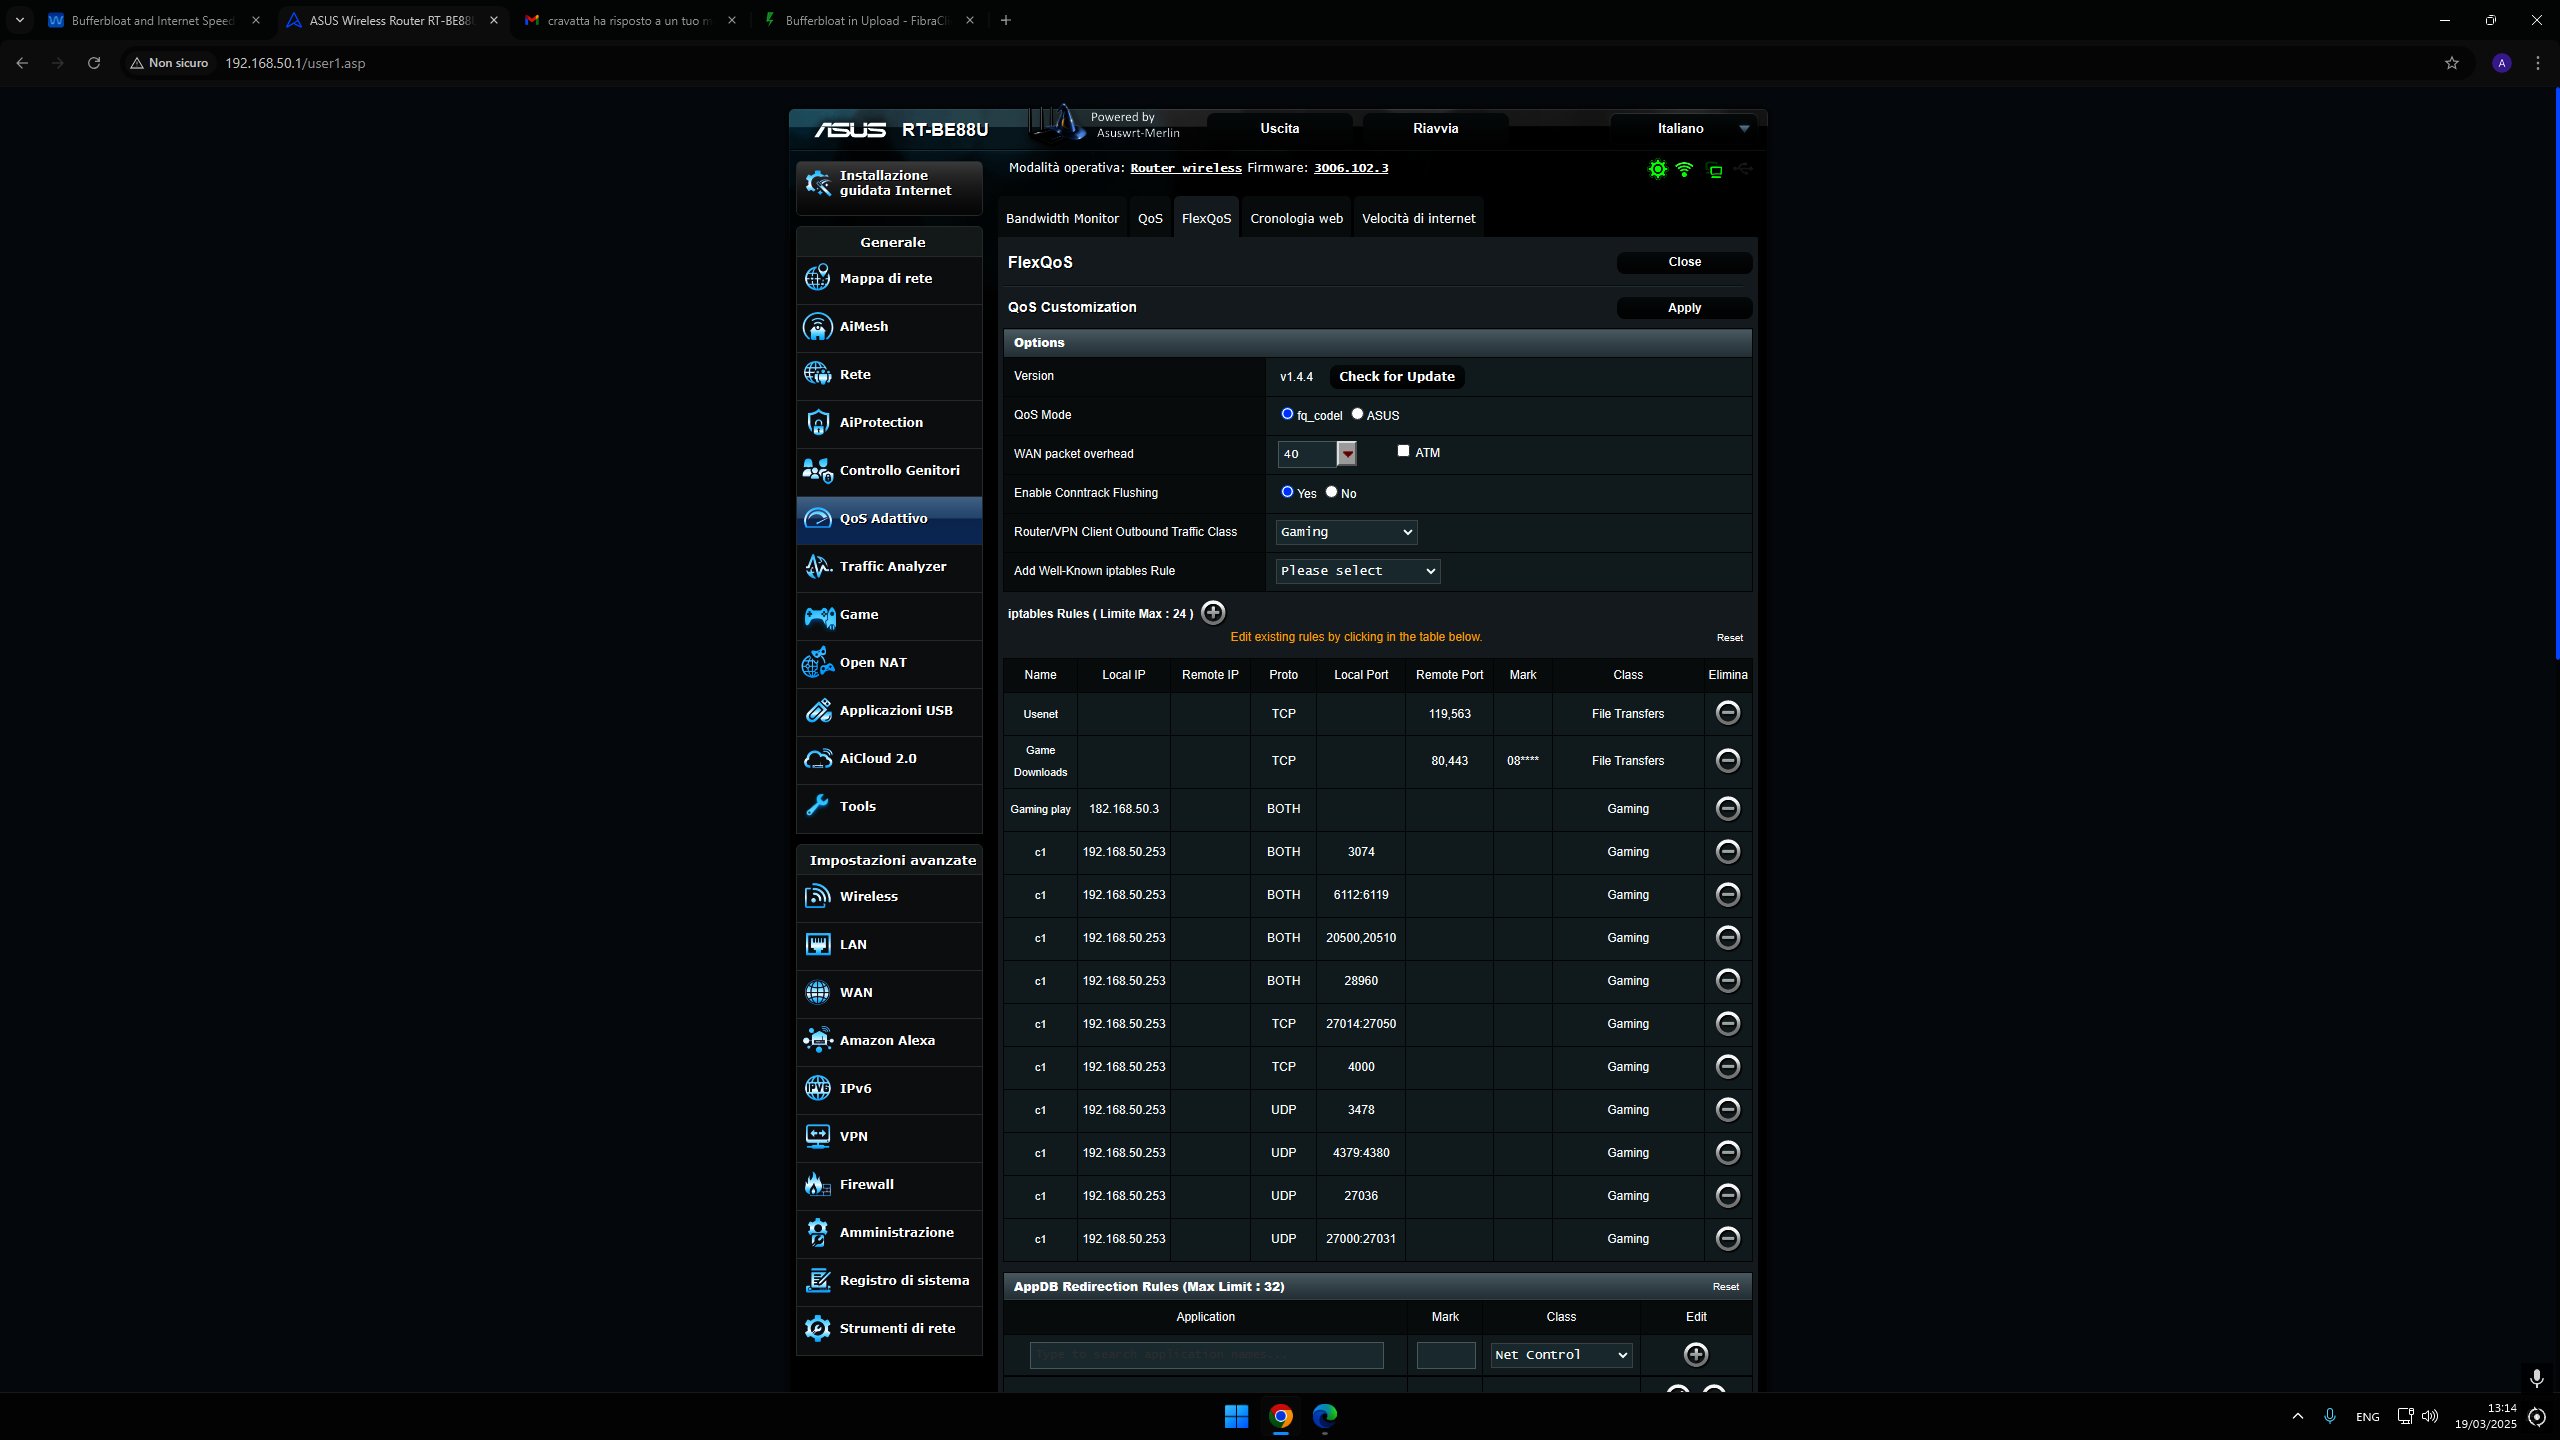Remove the Gaming play rule

[1727, 809]
